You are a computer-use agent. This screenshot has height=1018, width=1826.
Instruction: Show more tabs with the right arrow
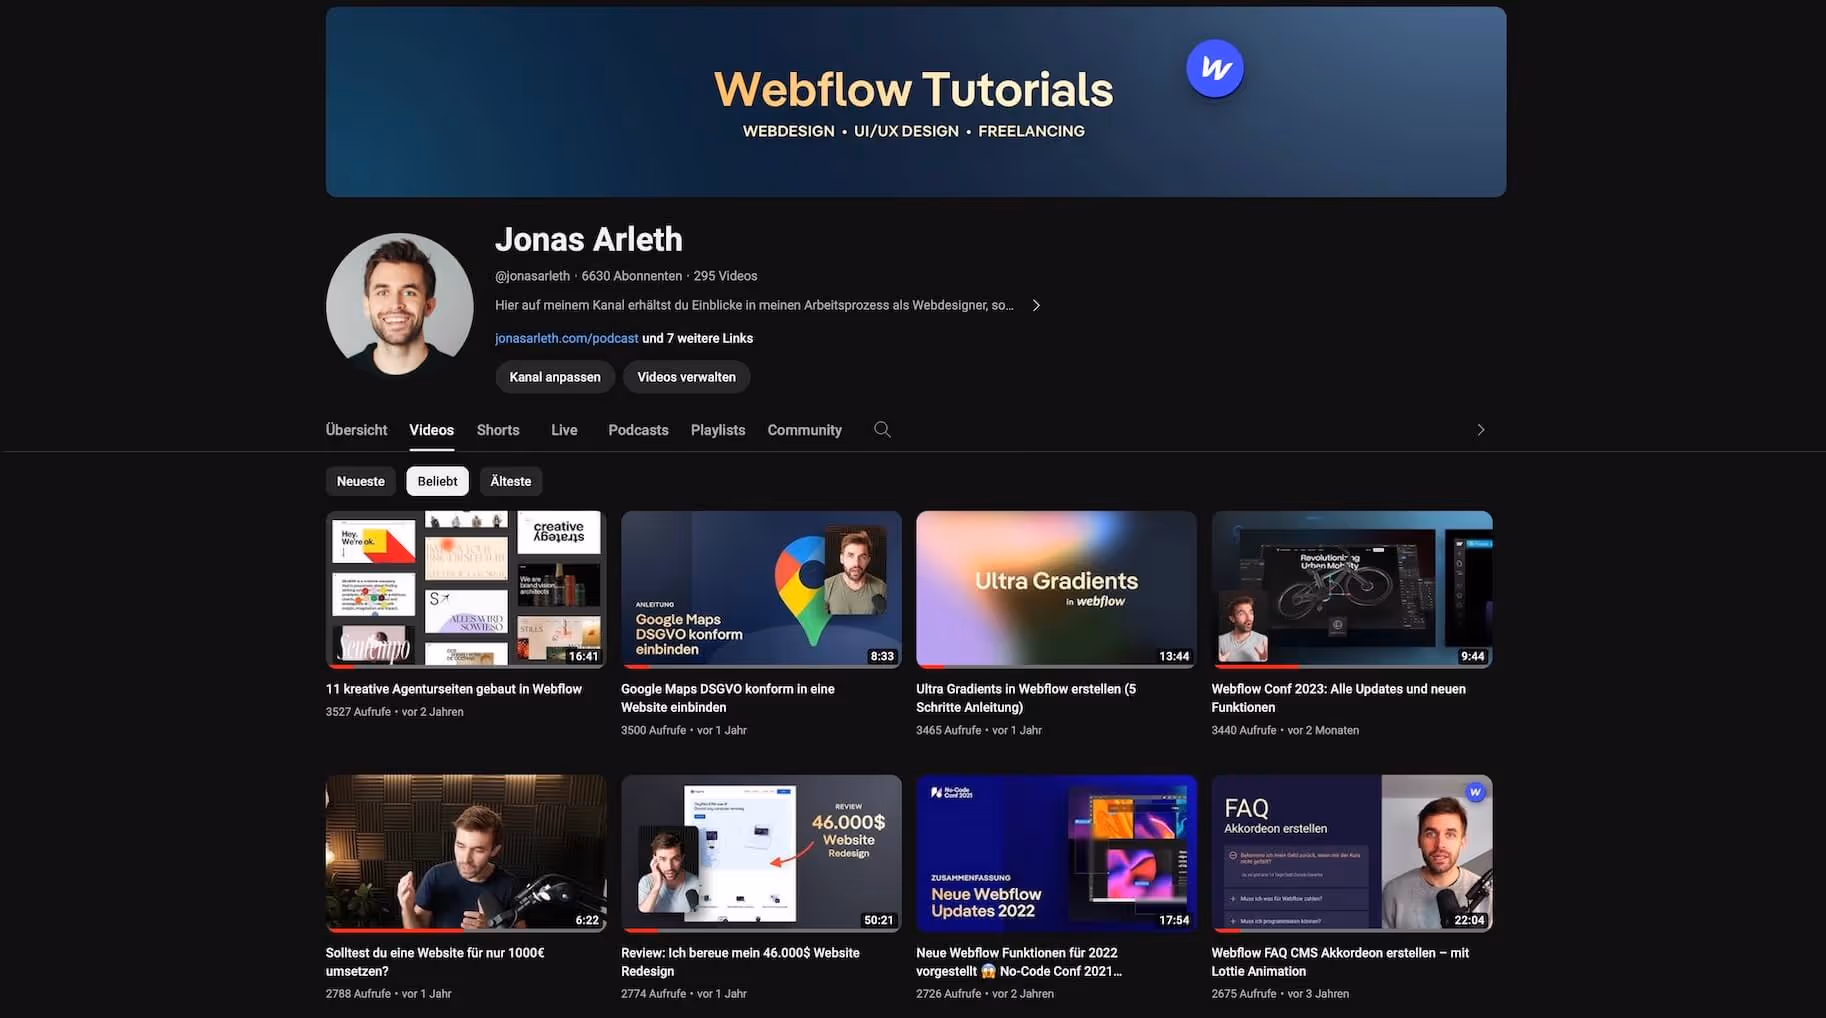[1481, 430]
